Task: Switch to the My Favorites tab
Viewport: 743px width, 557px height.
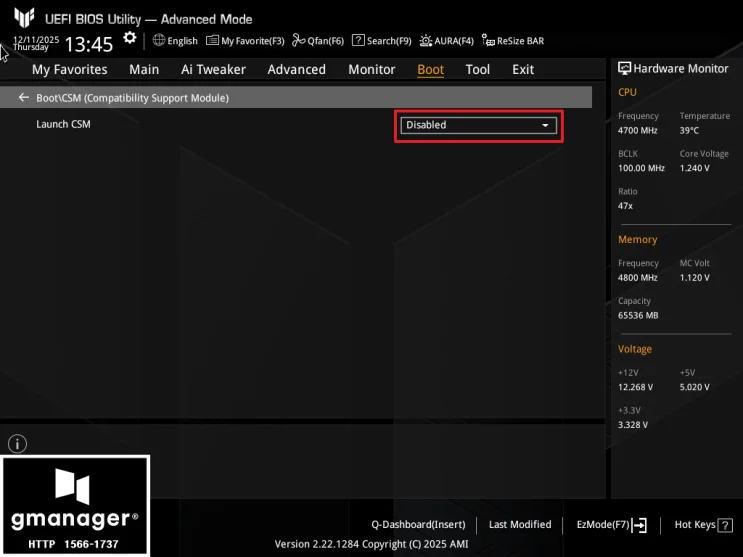Action: coord(70,70)
